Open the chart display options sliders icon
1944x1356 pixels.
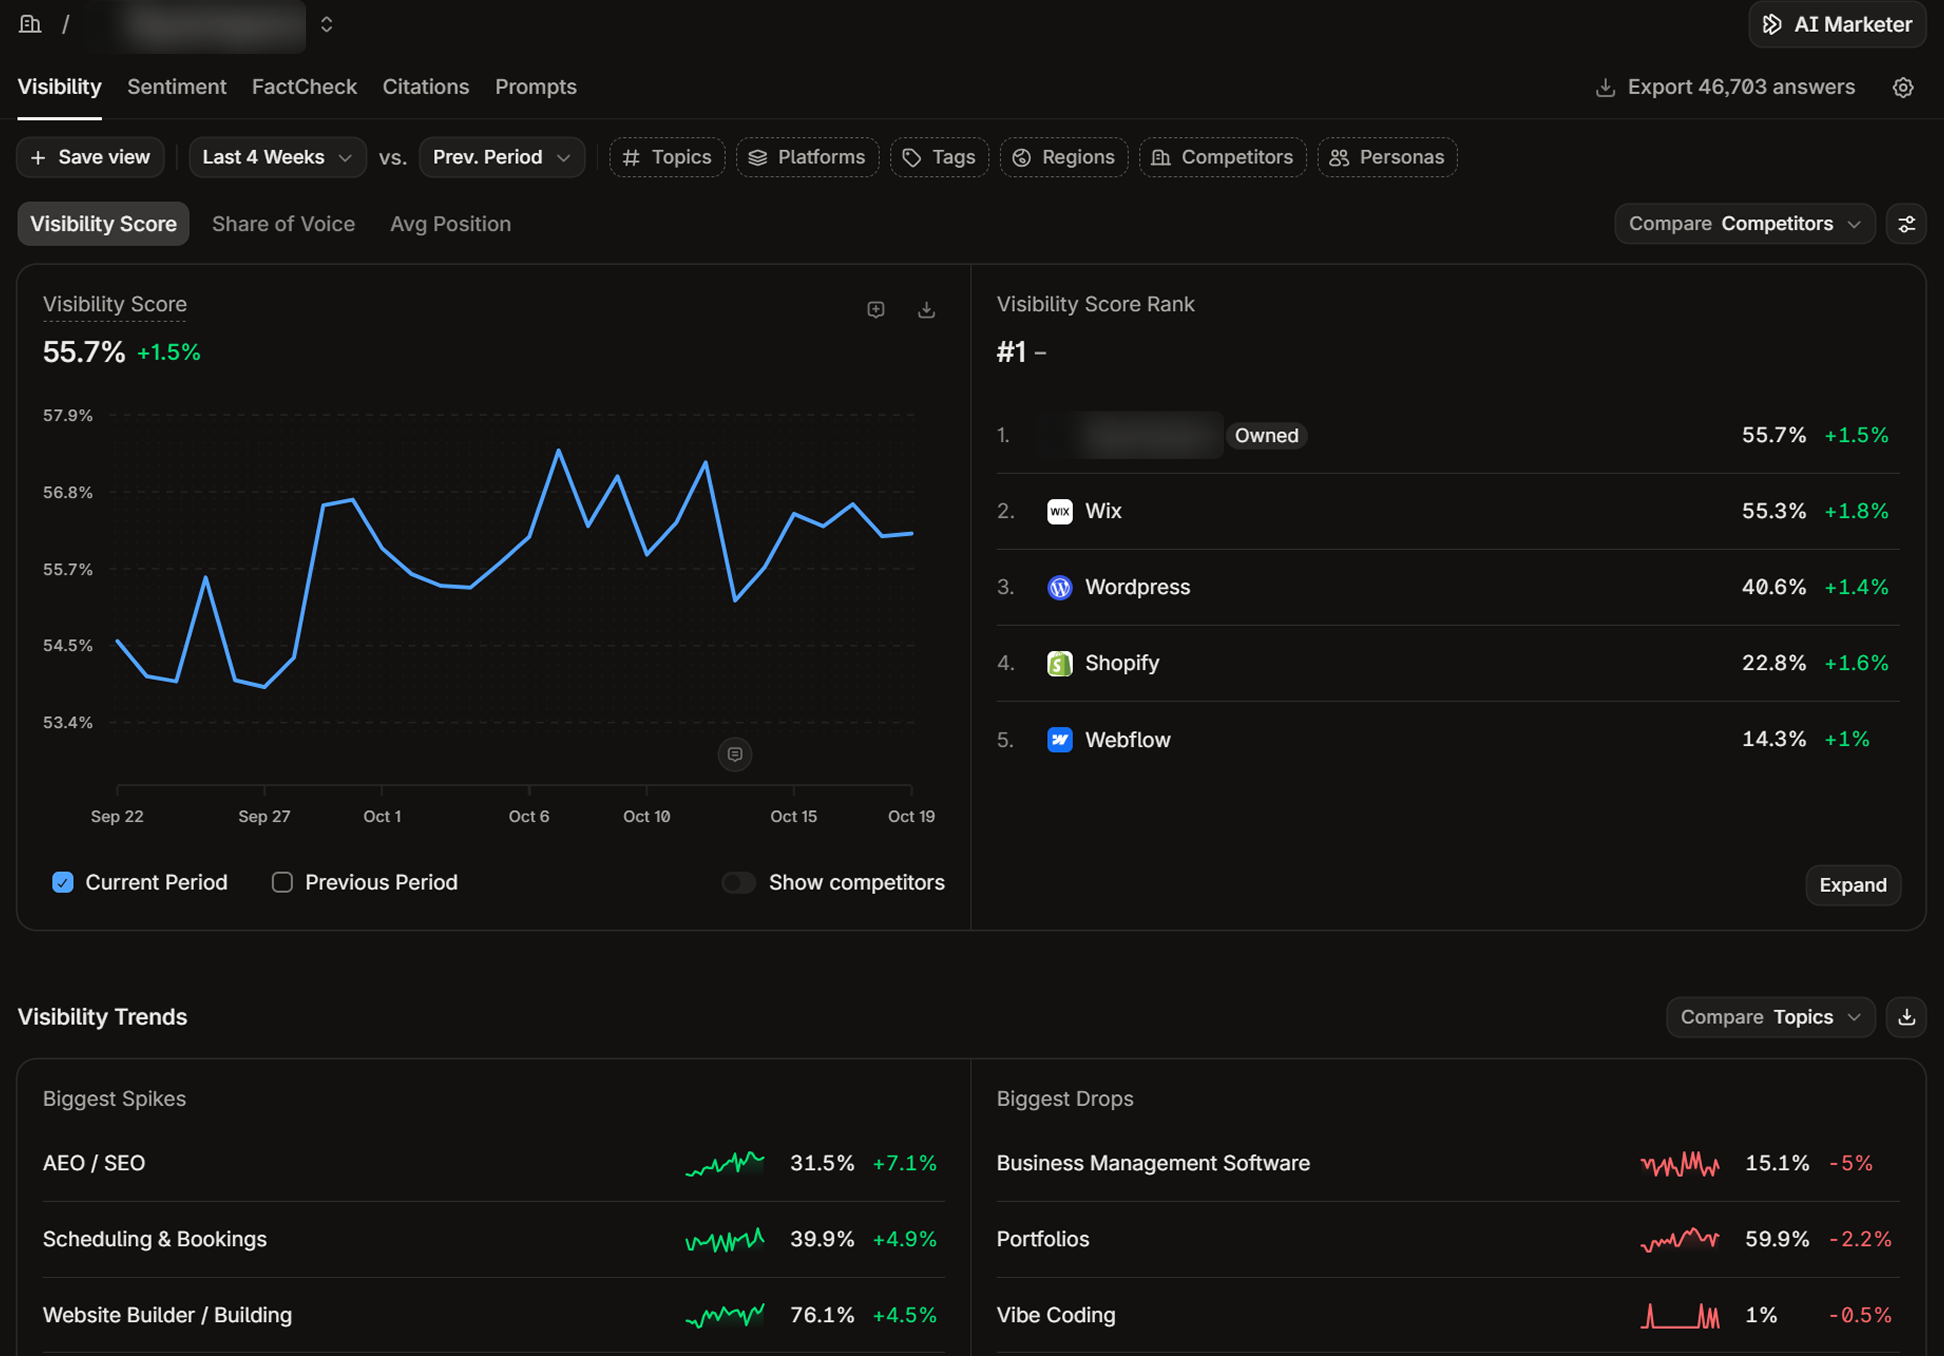click(1906, 224)
